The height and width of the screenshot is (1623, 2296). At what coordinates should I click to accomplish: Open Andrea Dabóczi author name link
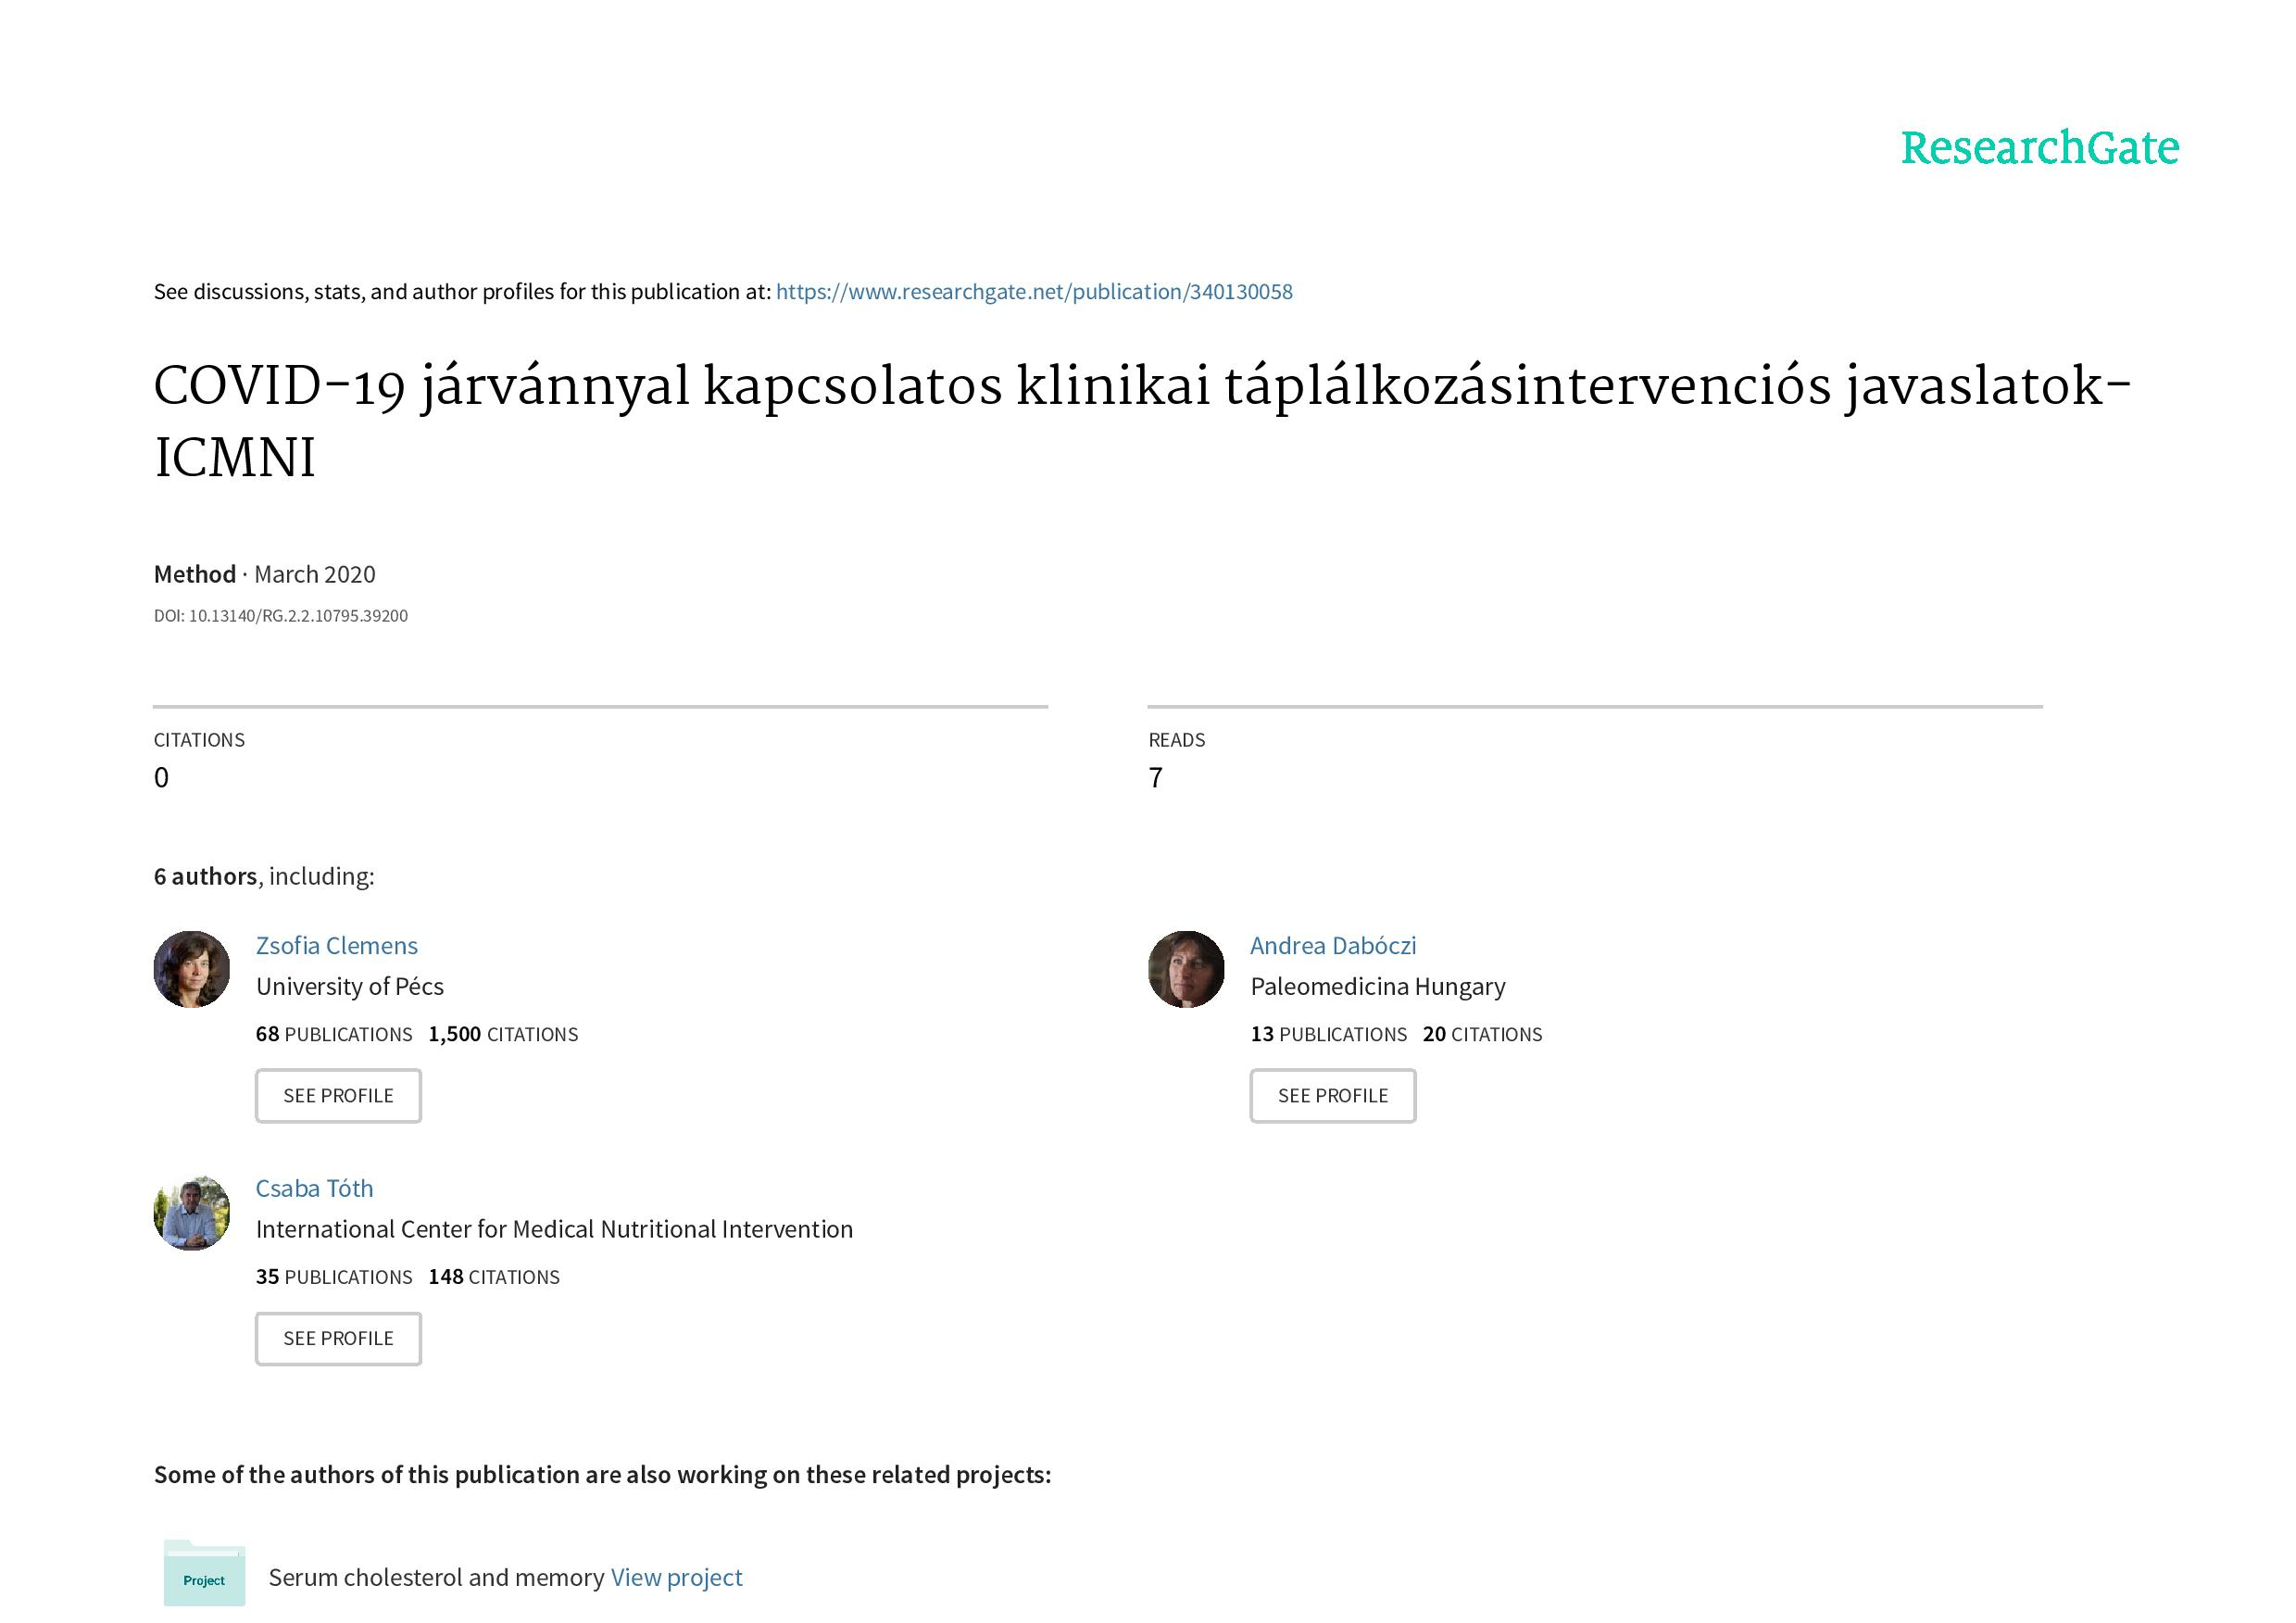point(1332,945)
